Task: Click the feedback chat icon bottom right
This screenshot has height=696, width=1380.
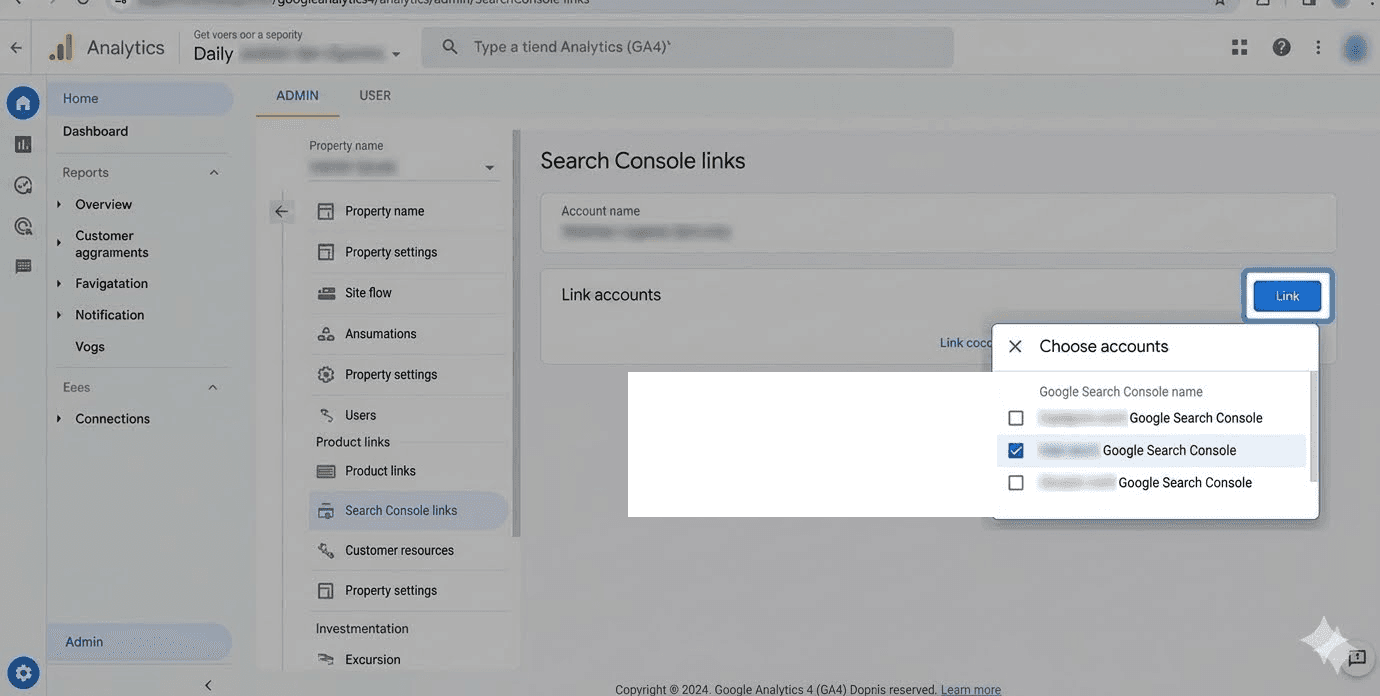Action: pyautogui.click(x=1356, y=658)
